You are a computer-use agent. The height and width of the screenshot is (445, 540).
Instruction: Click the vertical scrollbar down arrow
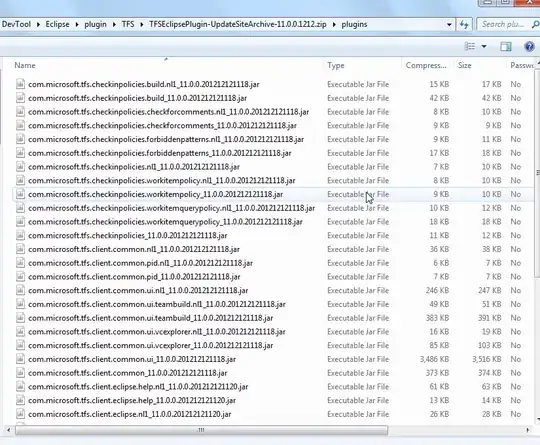pos(538,419)
